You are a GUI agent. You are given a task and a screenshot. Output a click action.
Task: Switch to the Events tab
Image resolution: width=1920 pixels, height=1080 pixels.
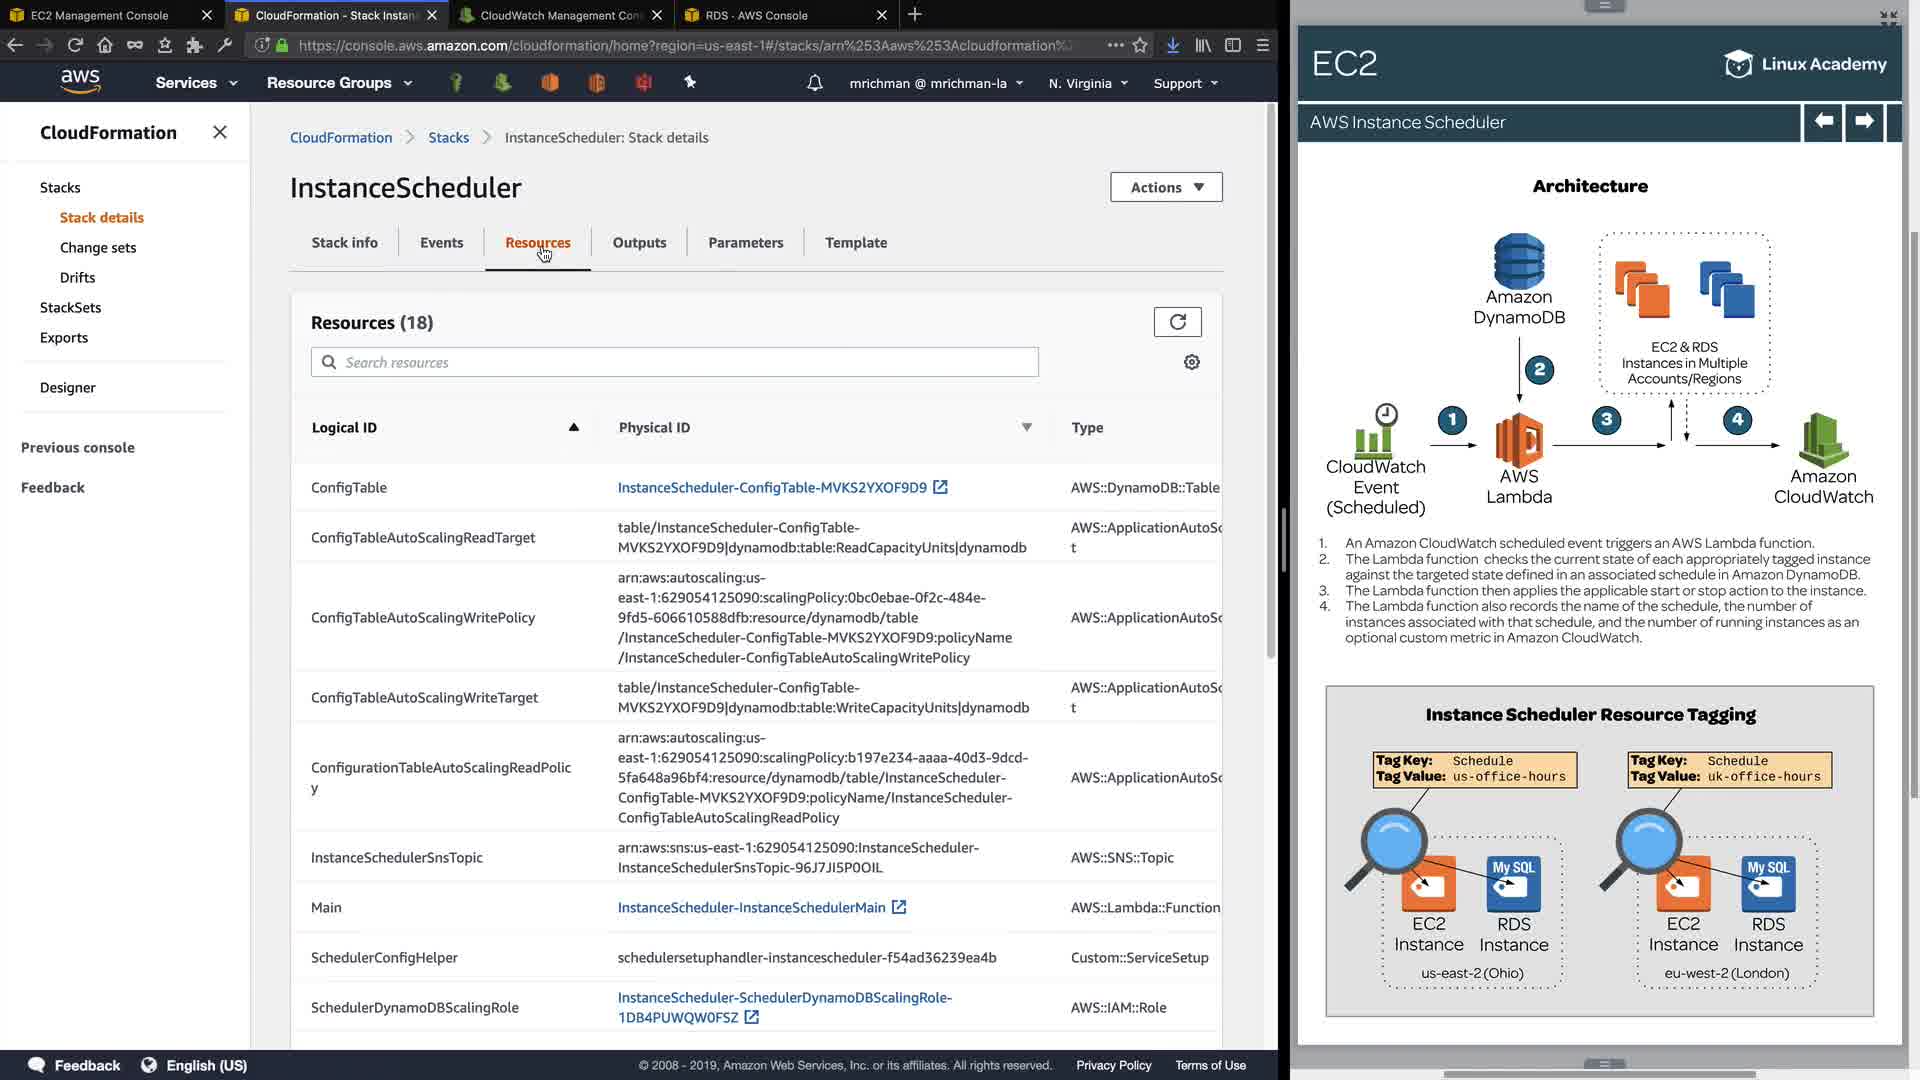441,242
